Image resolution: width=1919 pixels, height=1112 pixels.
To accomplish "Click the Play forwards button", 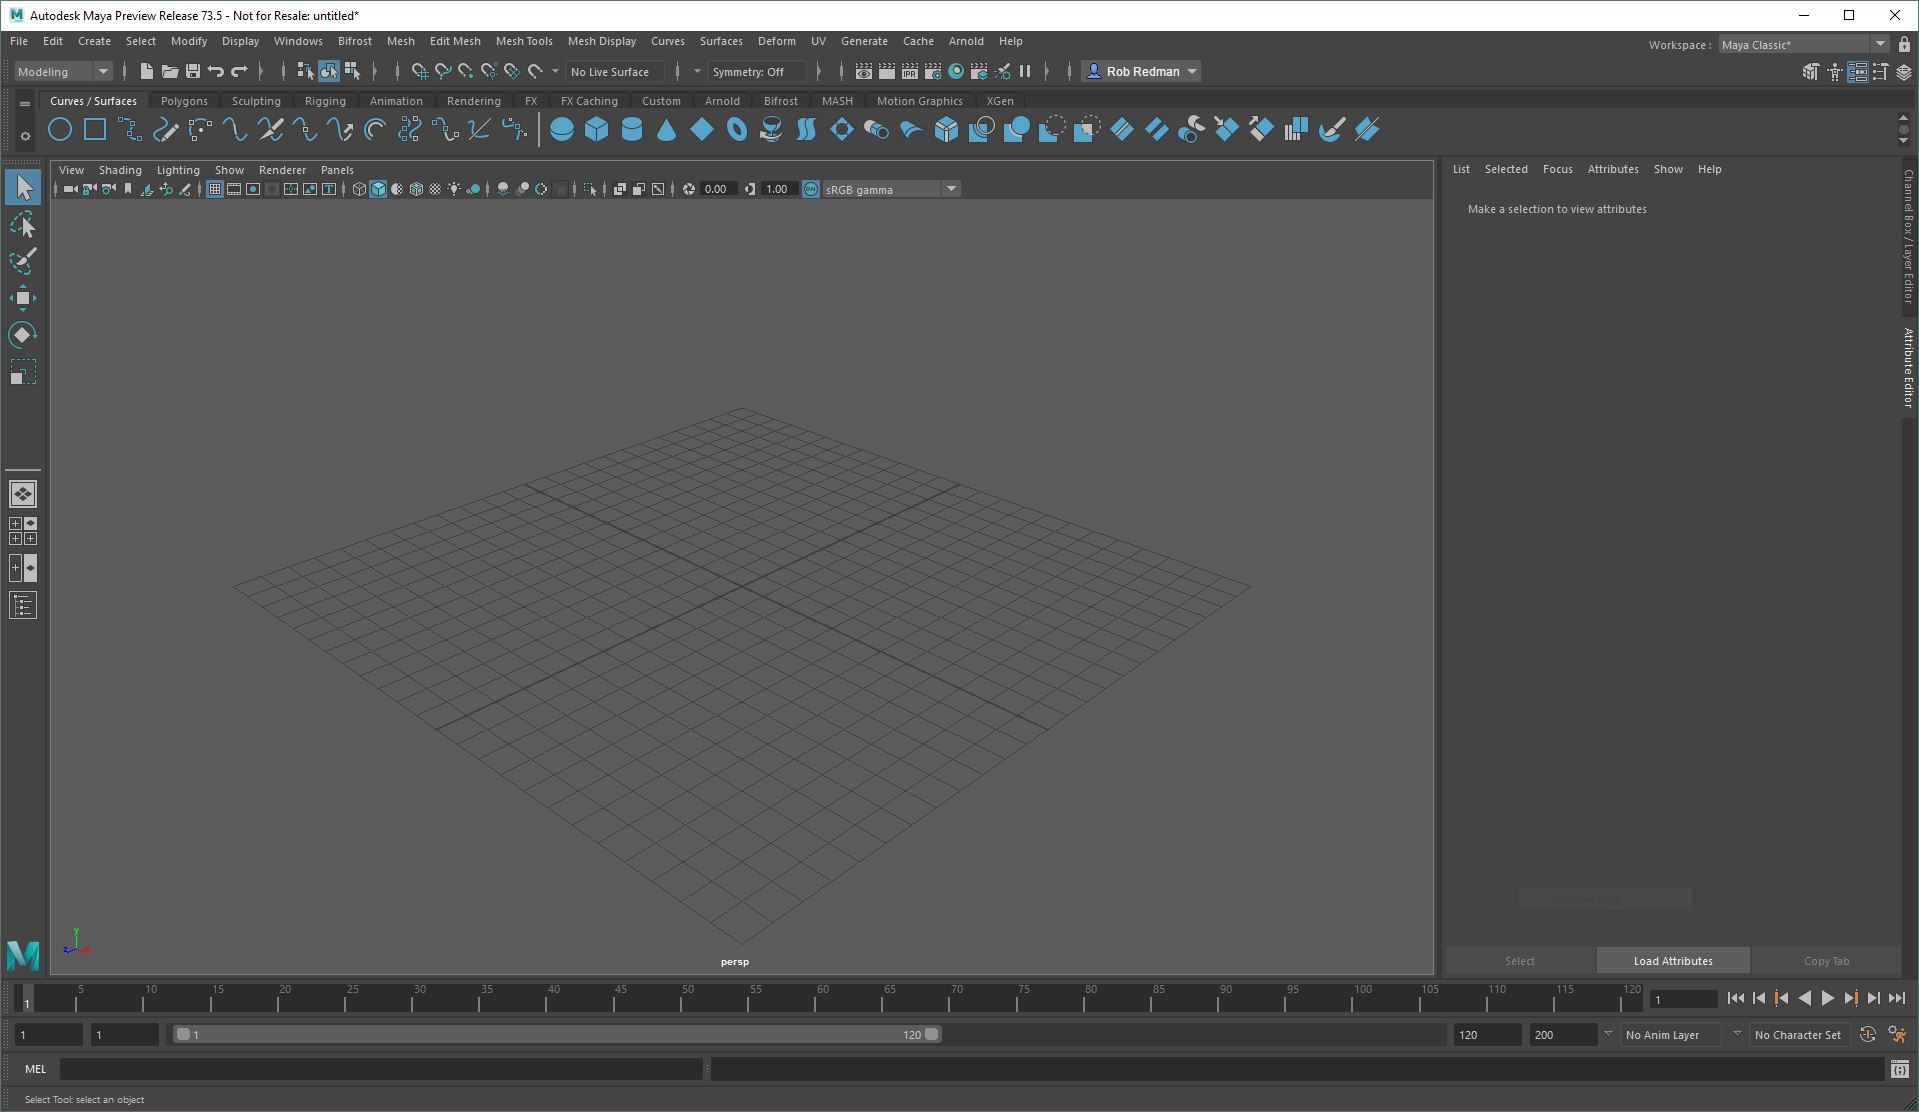I will 1827,998.
